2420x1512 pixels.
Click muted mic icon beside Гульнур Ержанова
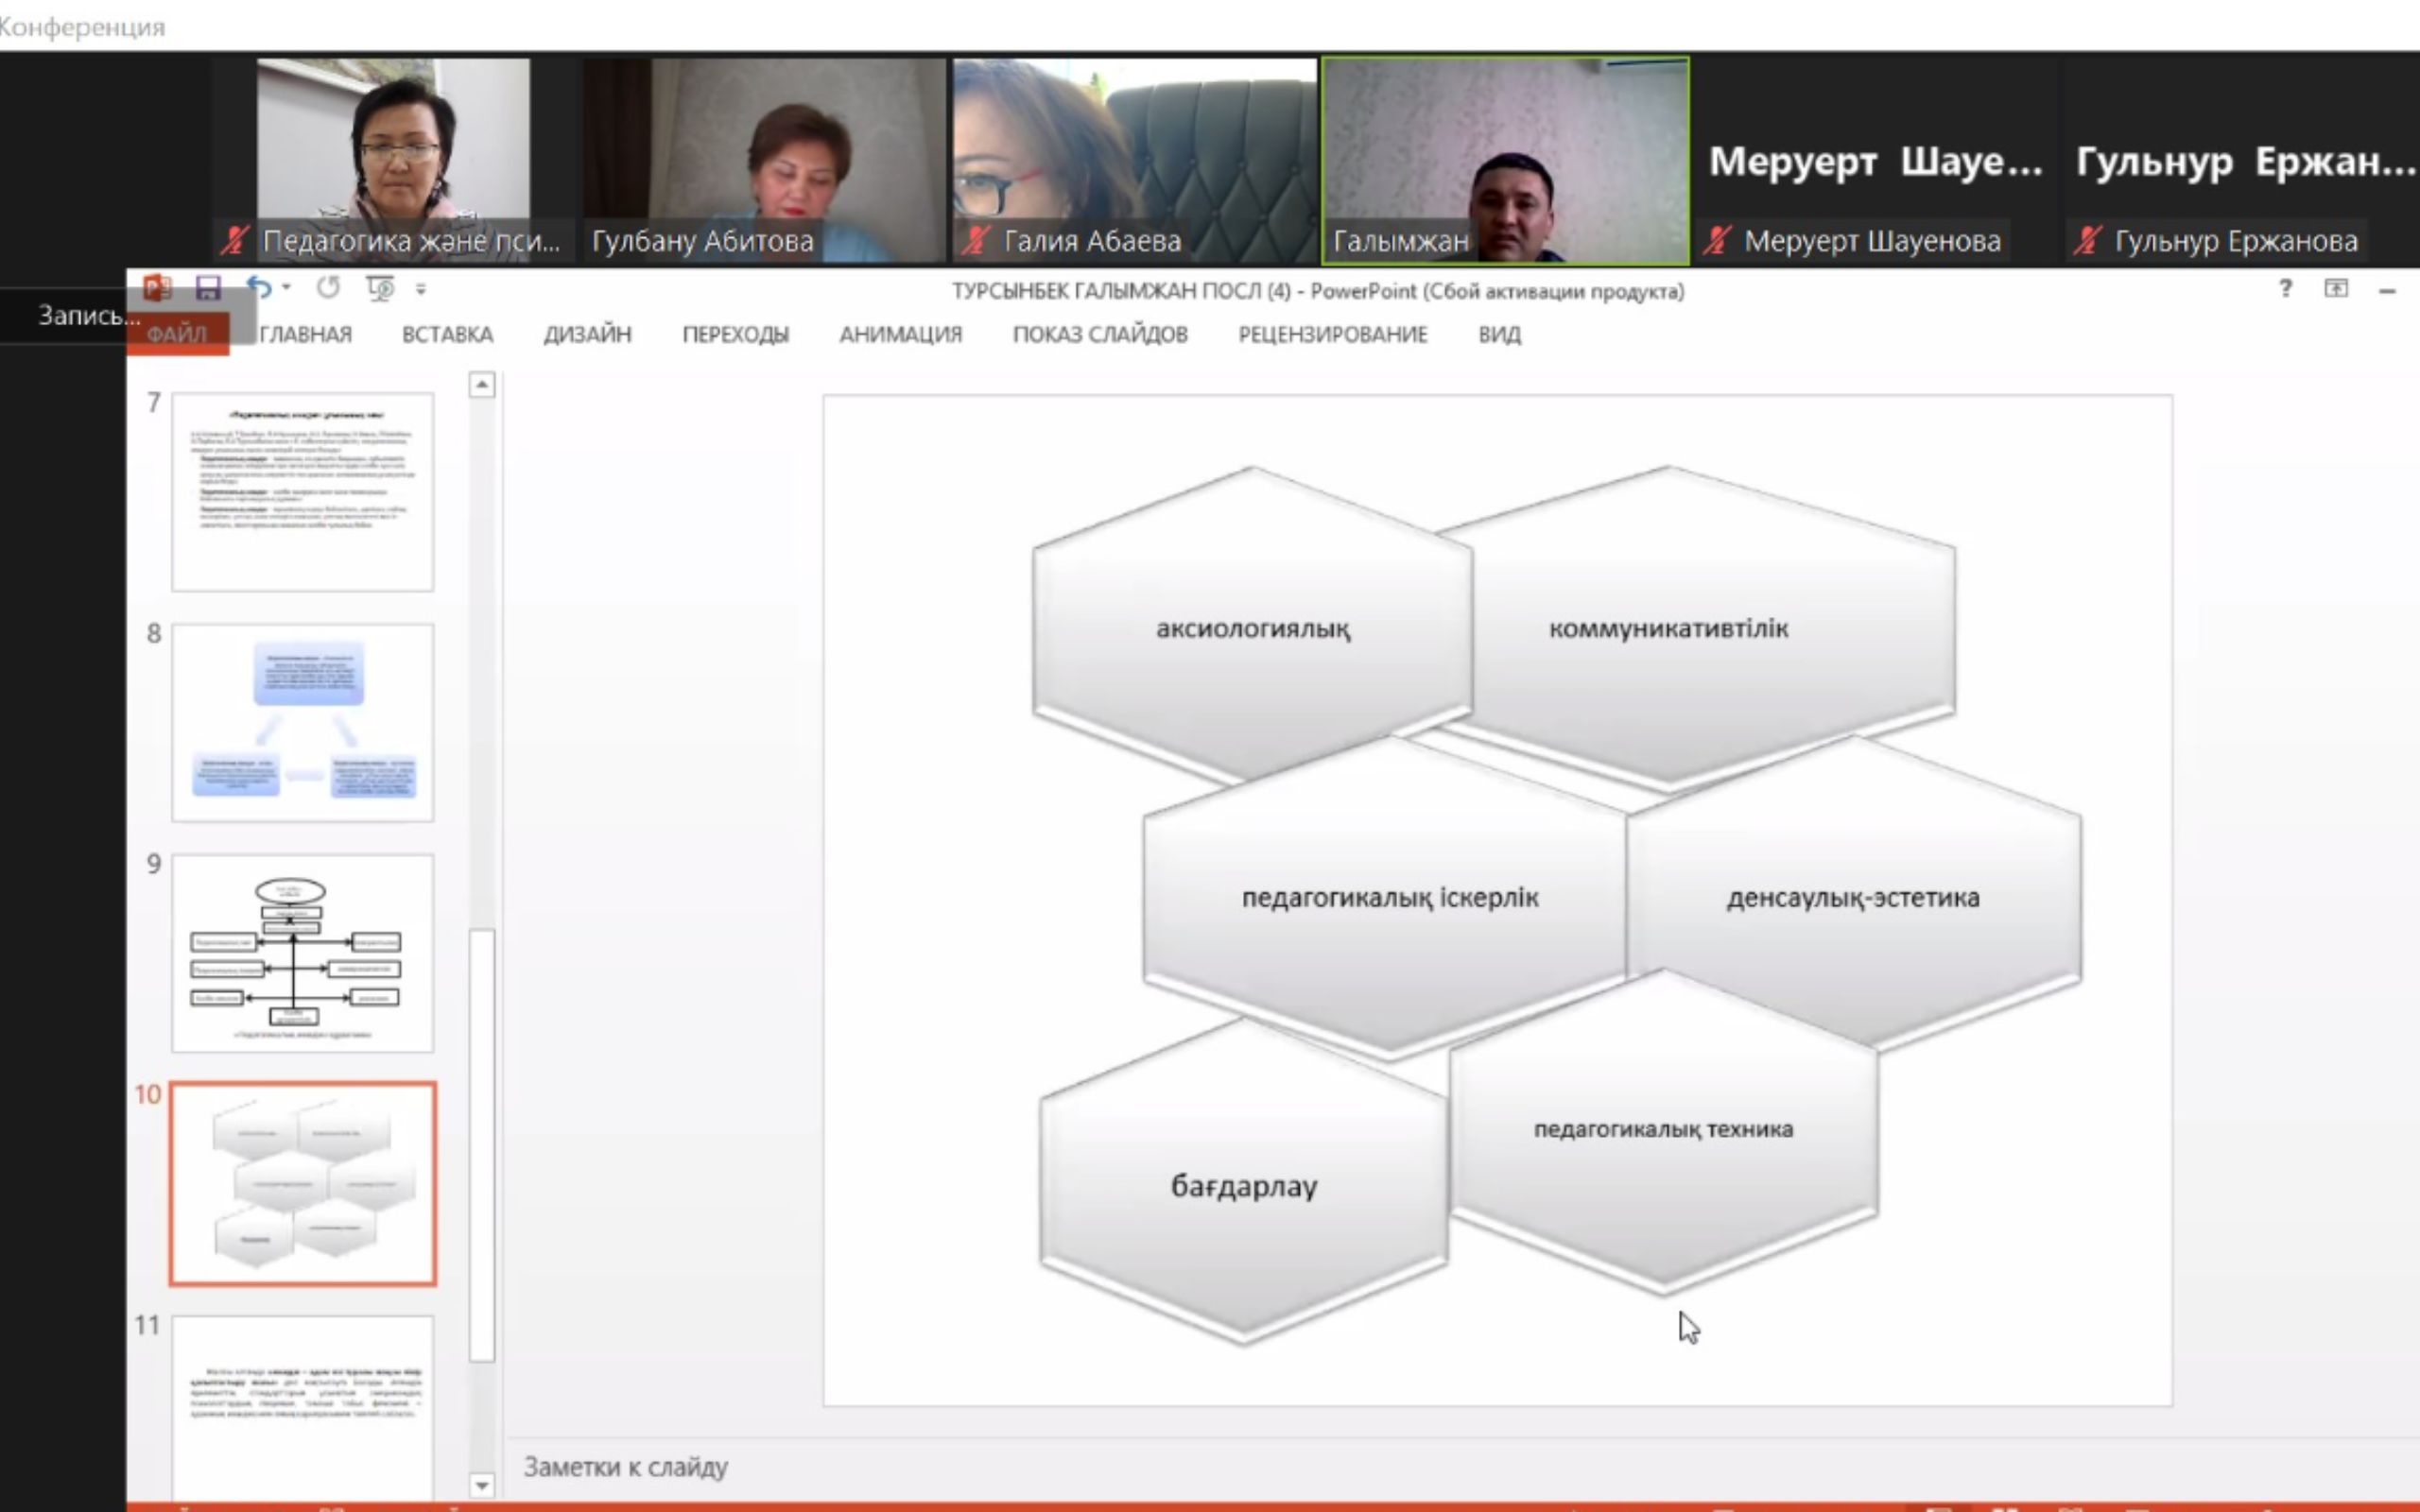tap(2087, 240)
